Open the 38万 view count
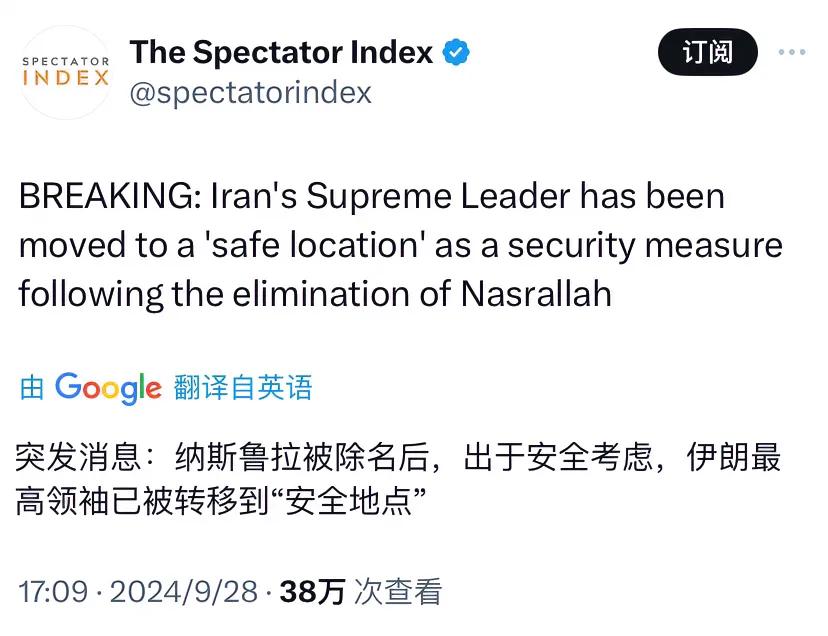 [x=312, y=591]
